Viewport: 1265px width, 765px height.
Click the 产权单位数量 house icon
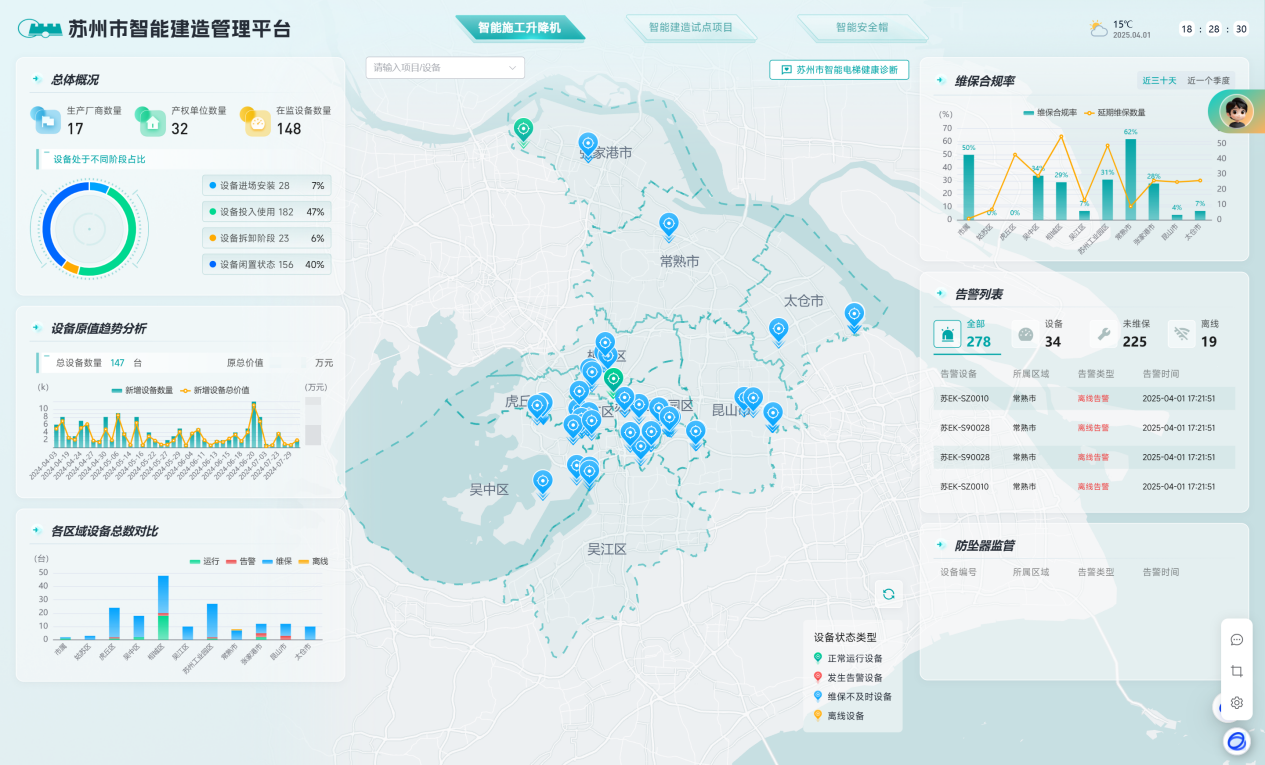(x=151, y=121)
